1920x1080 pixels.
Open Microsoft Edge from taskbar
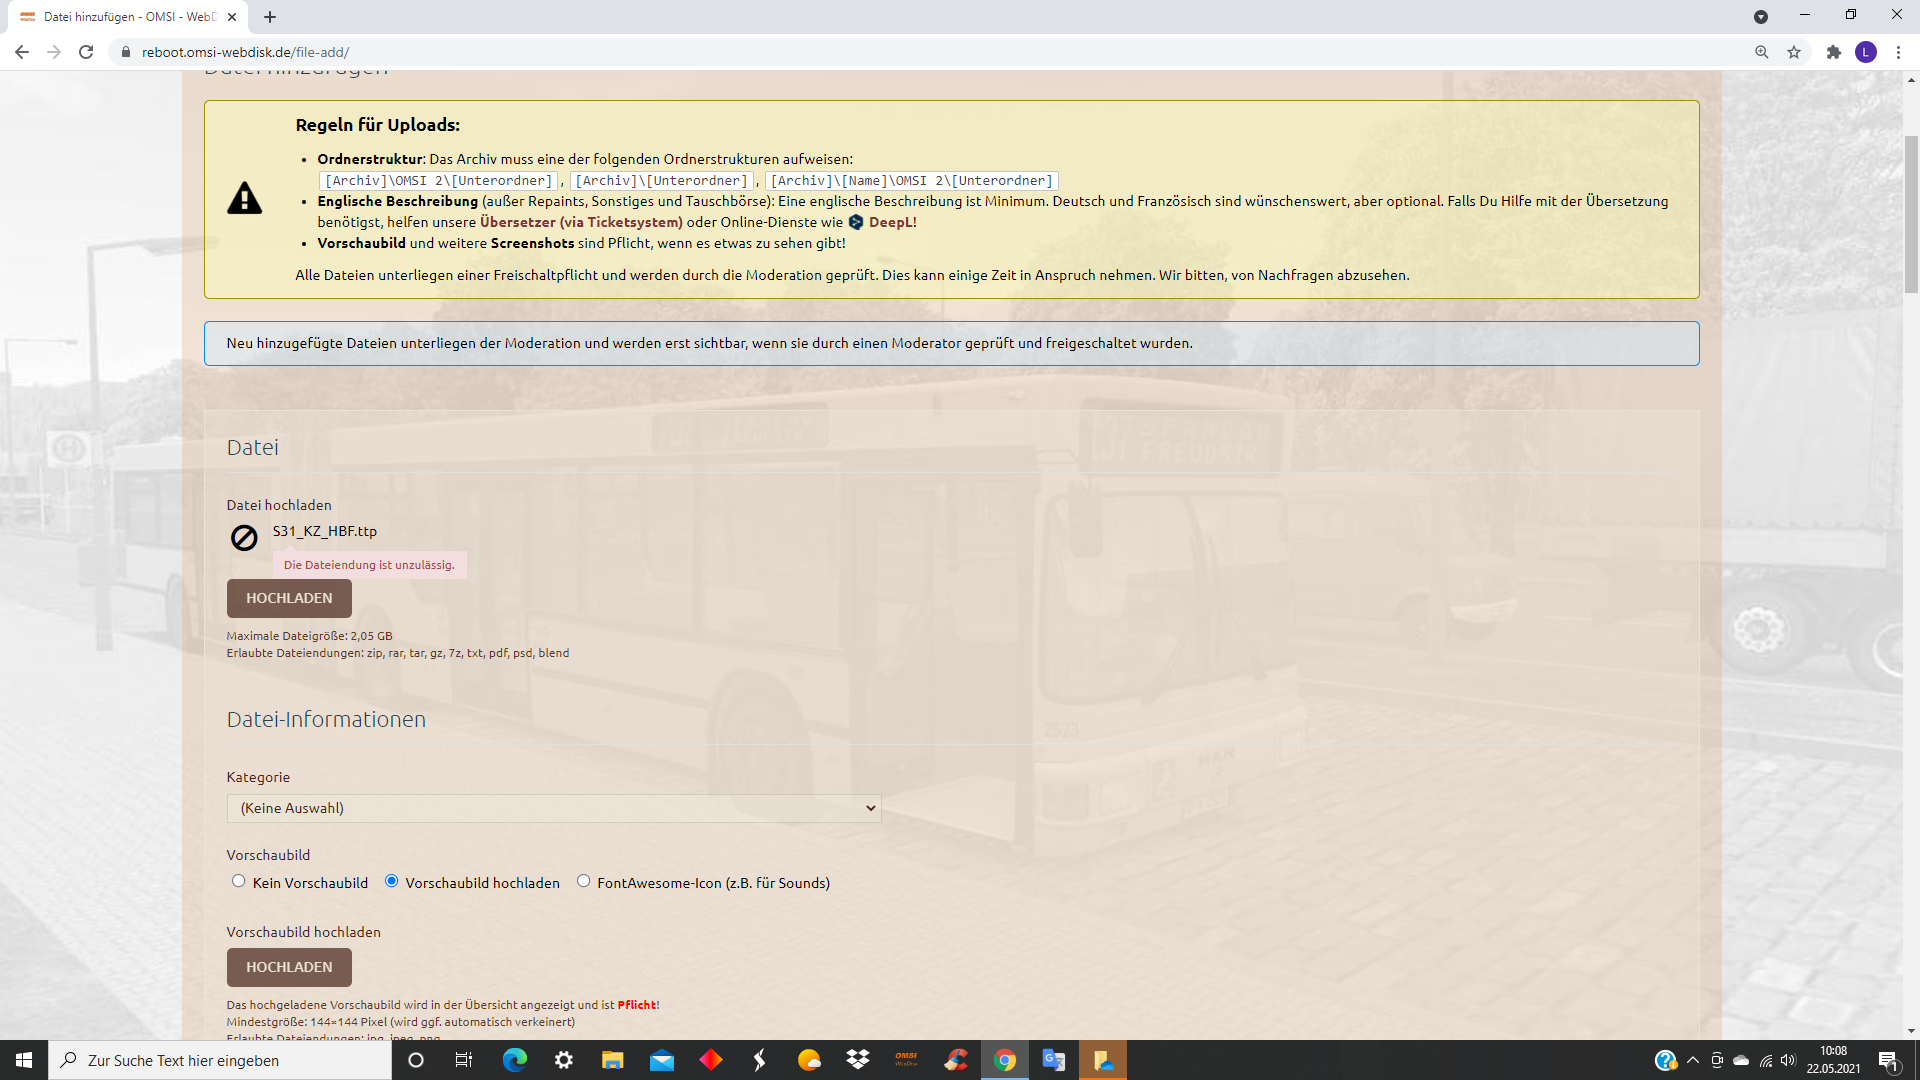click(514, 1060)
